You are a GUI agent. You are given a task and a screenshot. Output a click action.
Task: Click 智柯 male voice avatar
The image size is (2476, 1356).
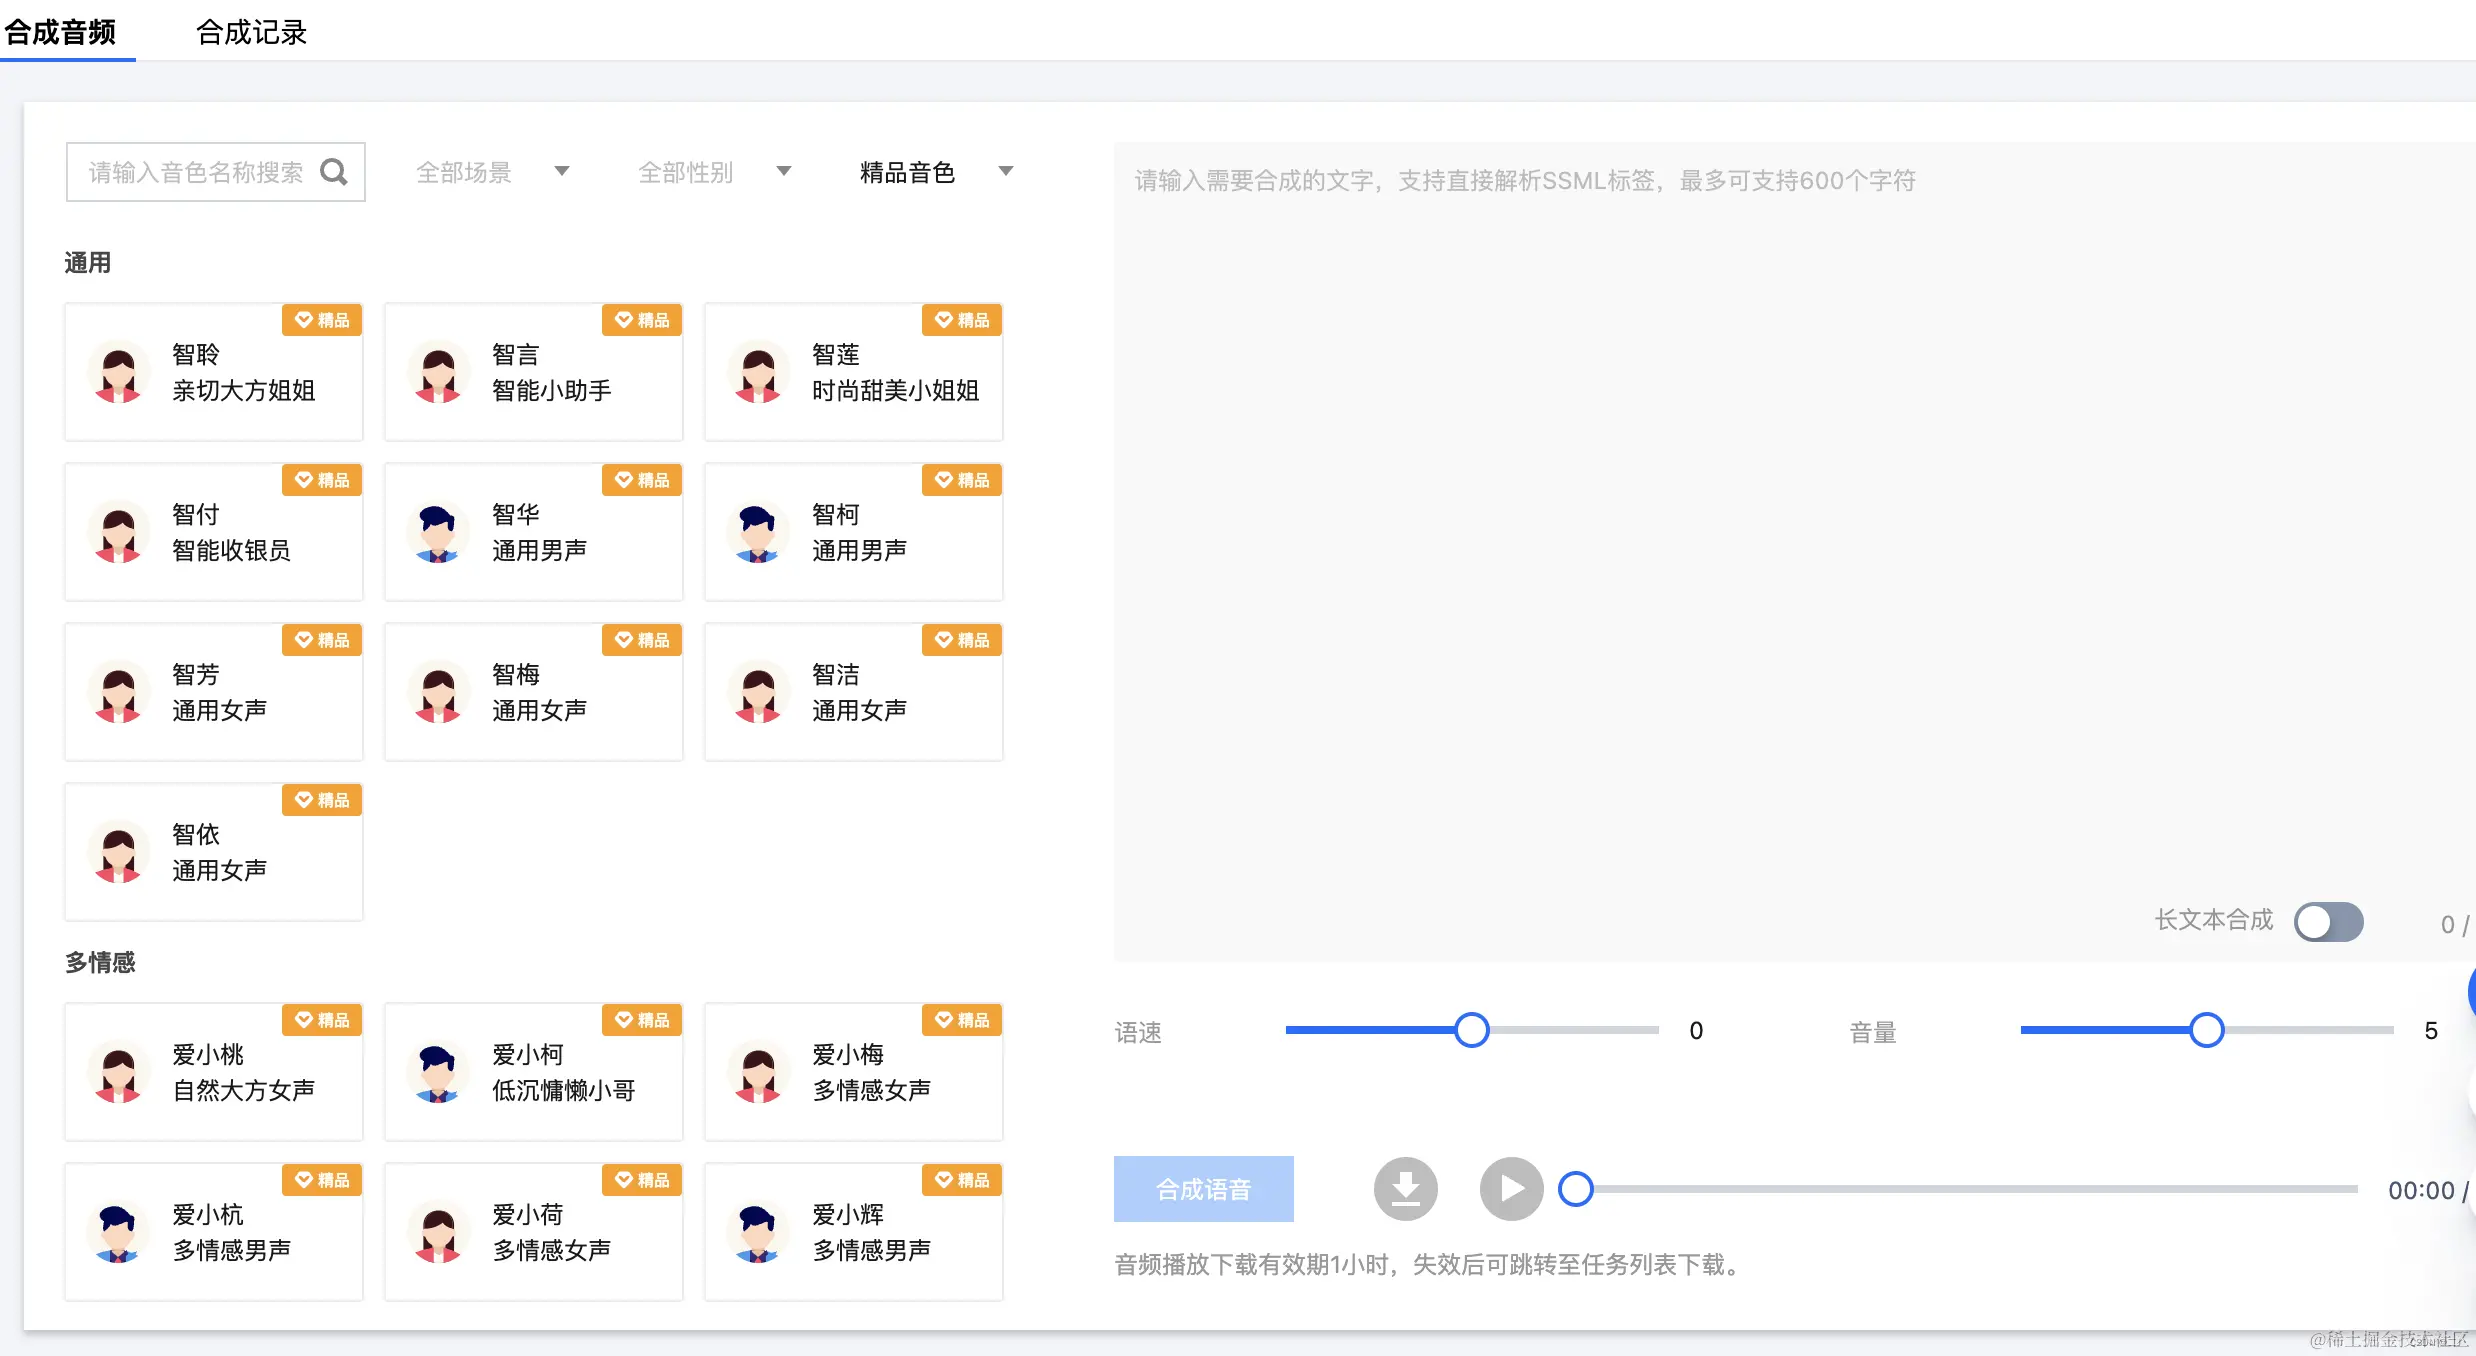point(759,532)
